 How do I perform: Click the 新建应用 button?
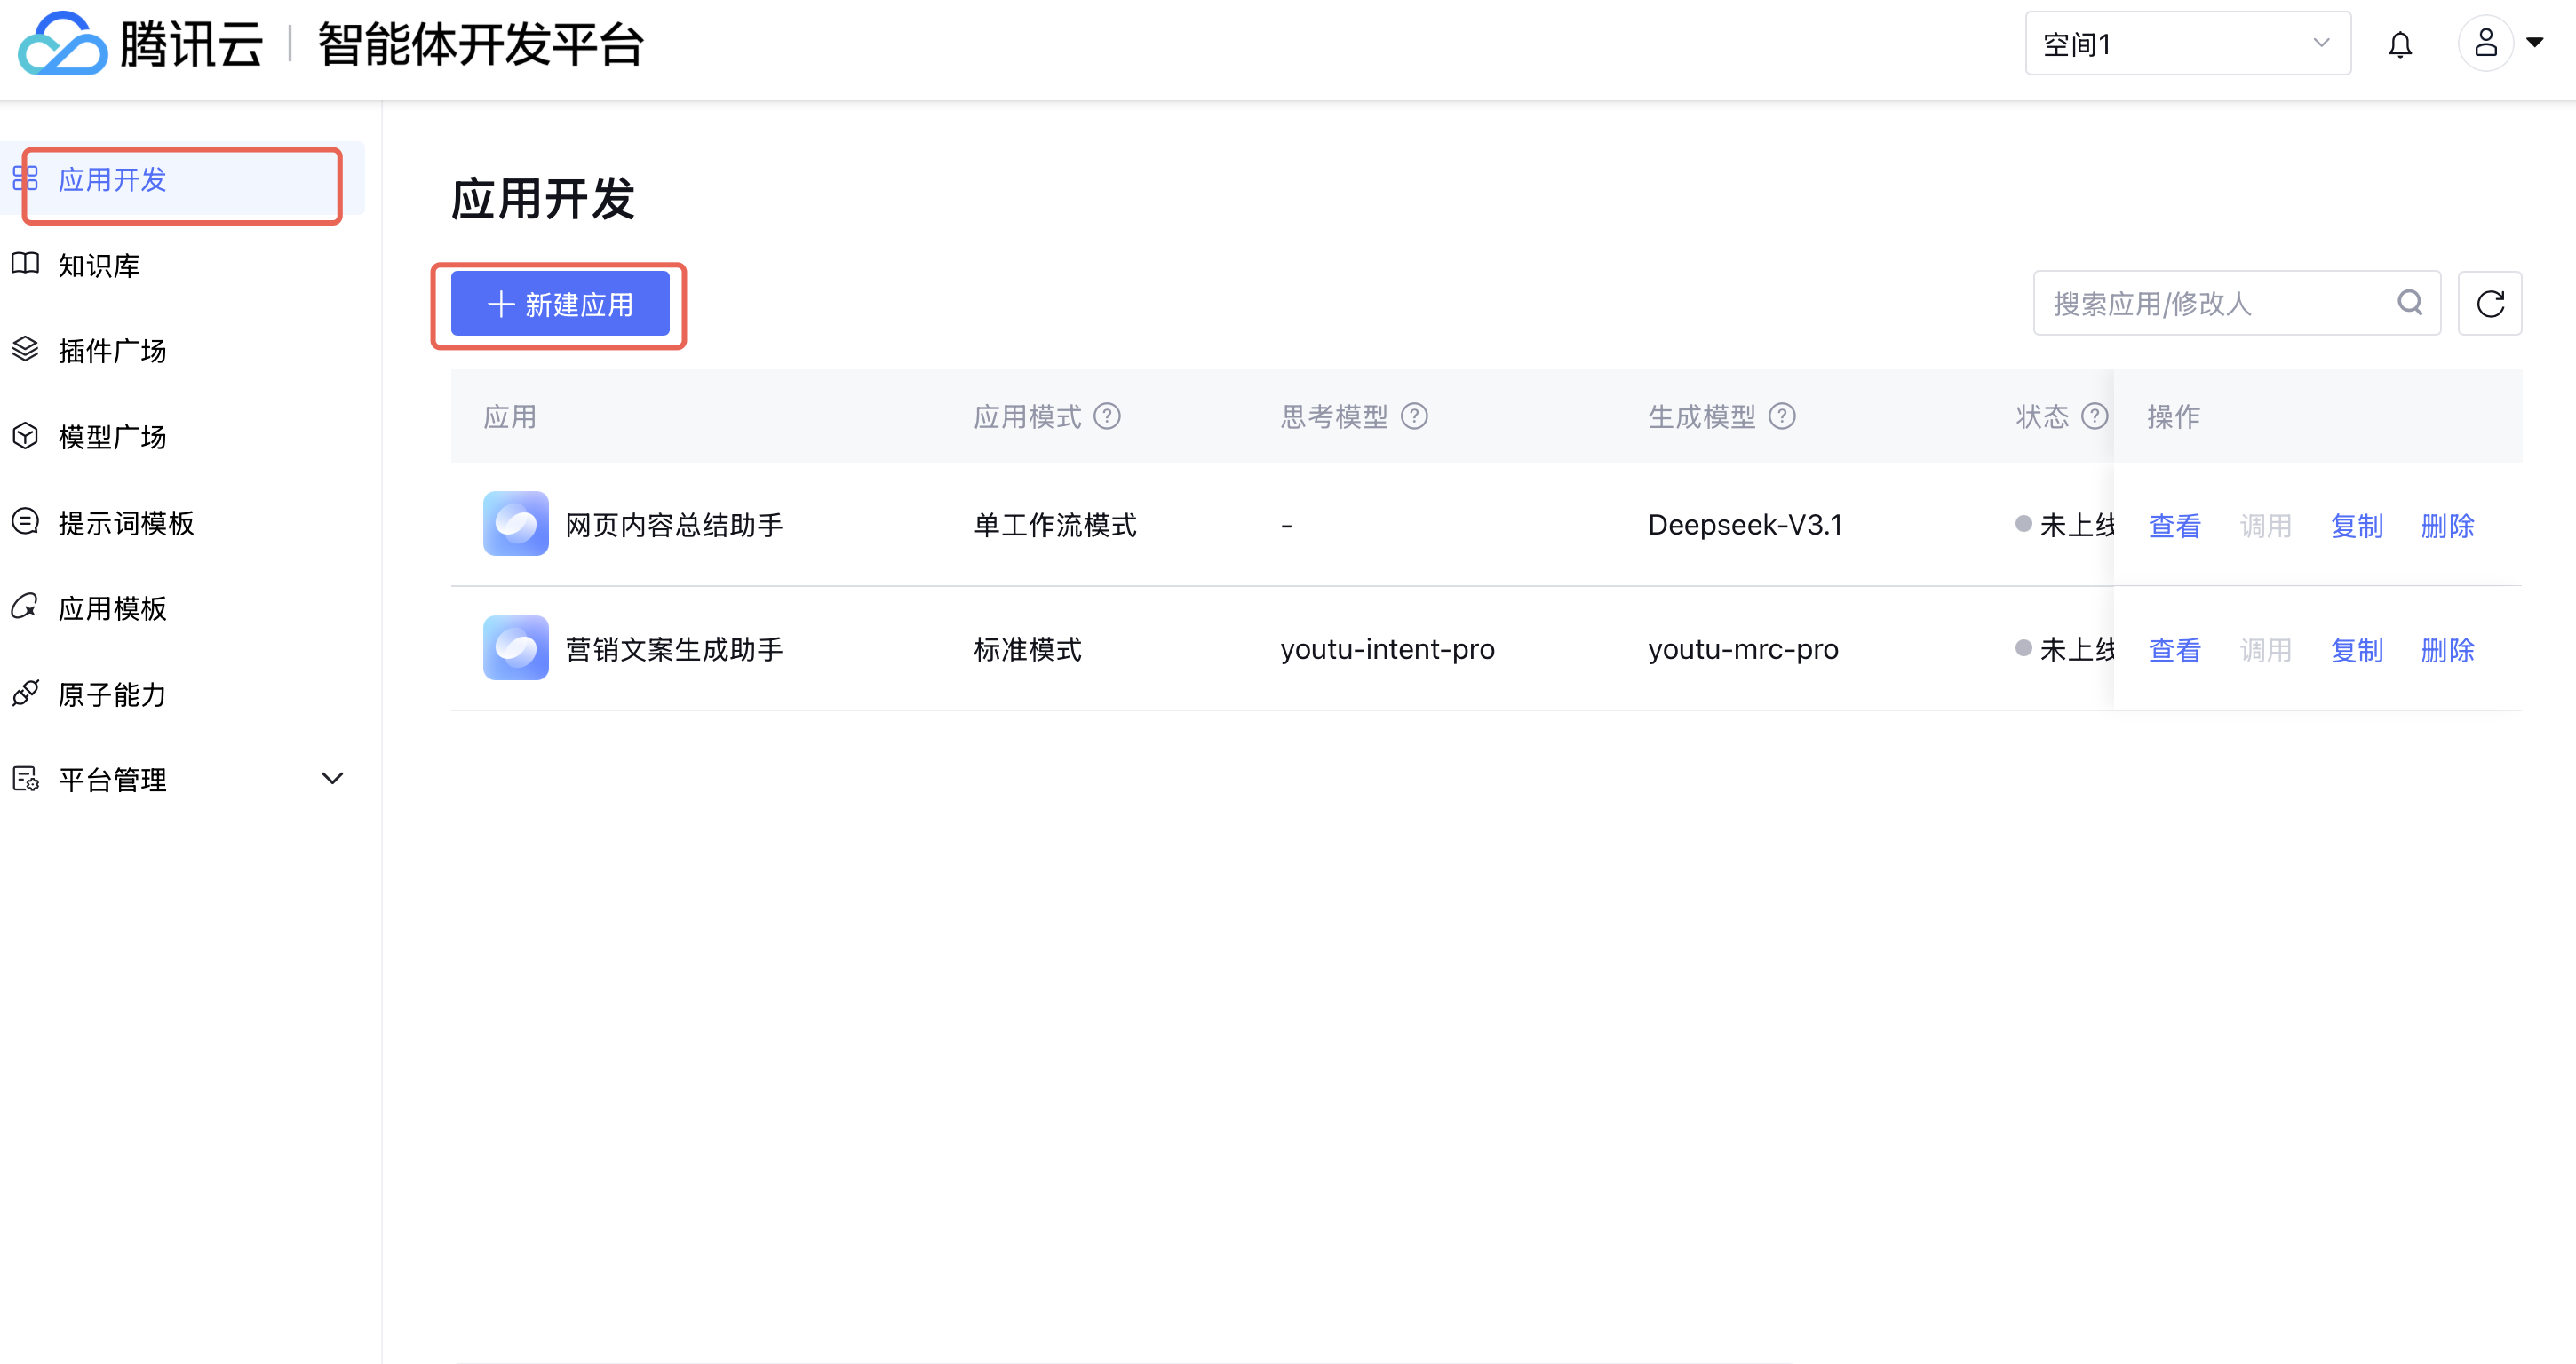[560, 304]
